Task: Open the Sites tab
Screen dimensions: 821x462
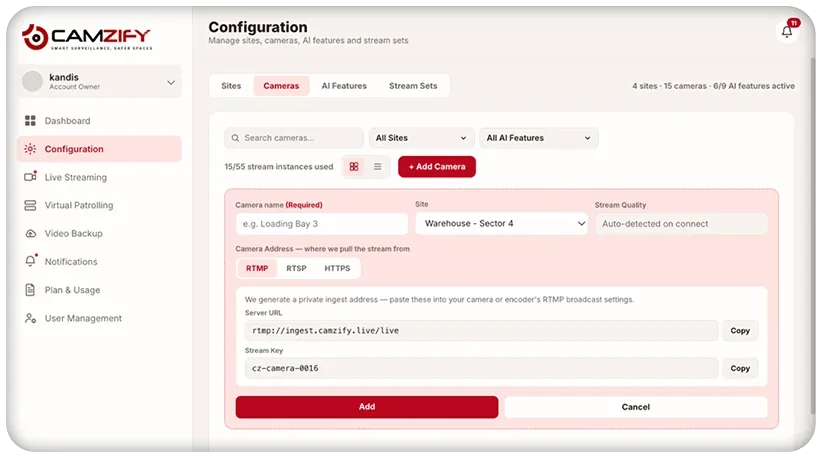Action: (231, 86)
